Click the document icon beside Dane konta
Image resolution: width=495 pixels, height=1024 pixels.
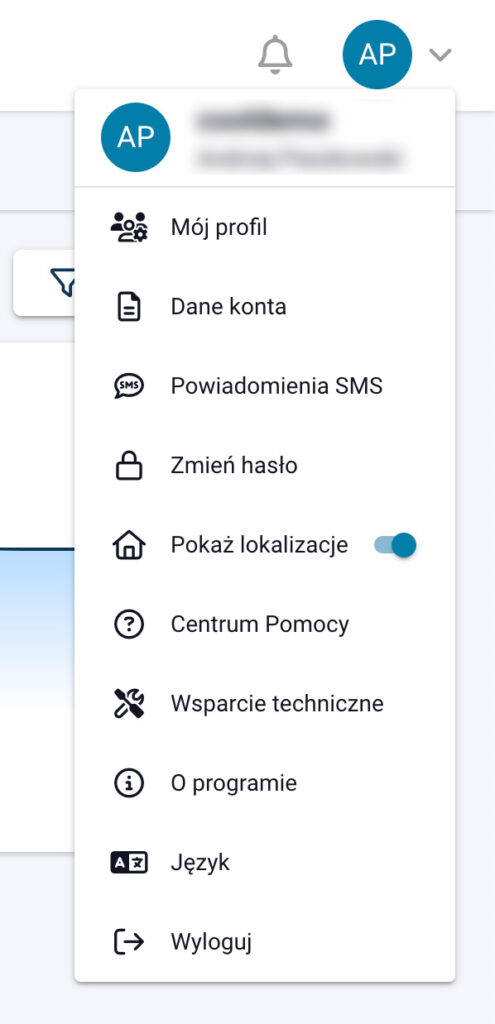129,307
